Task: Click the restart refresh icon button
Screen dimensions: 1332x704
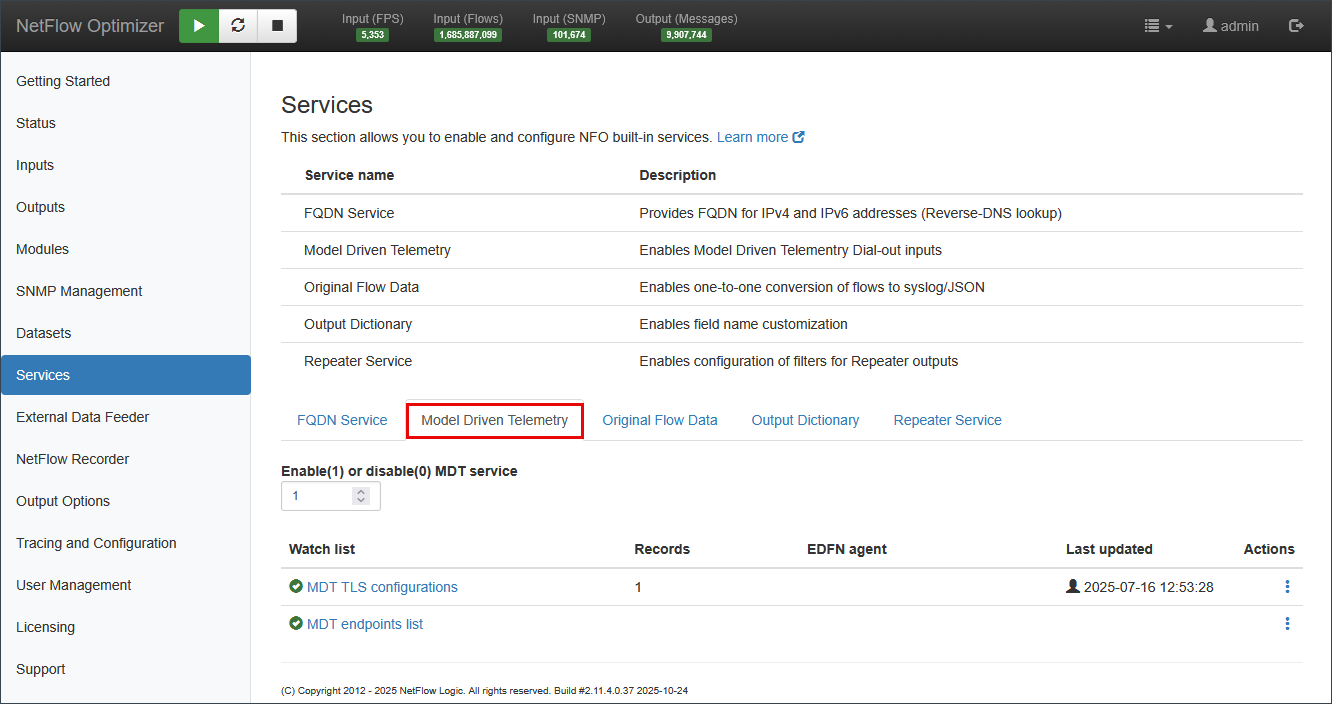Action: (238, 26)
